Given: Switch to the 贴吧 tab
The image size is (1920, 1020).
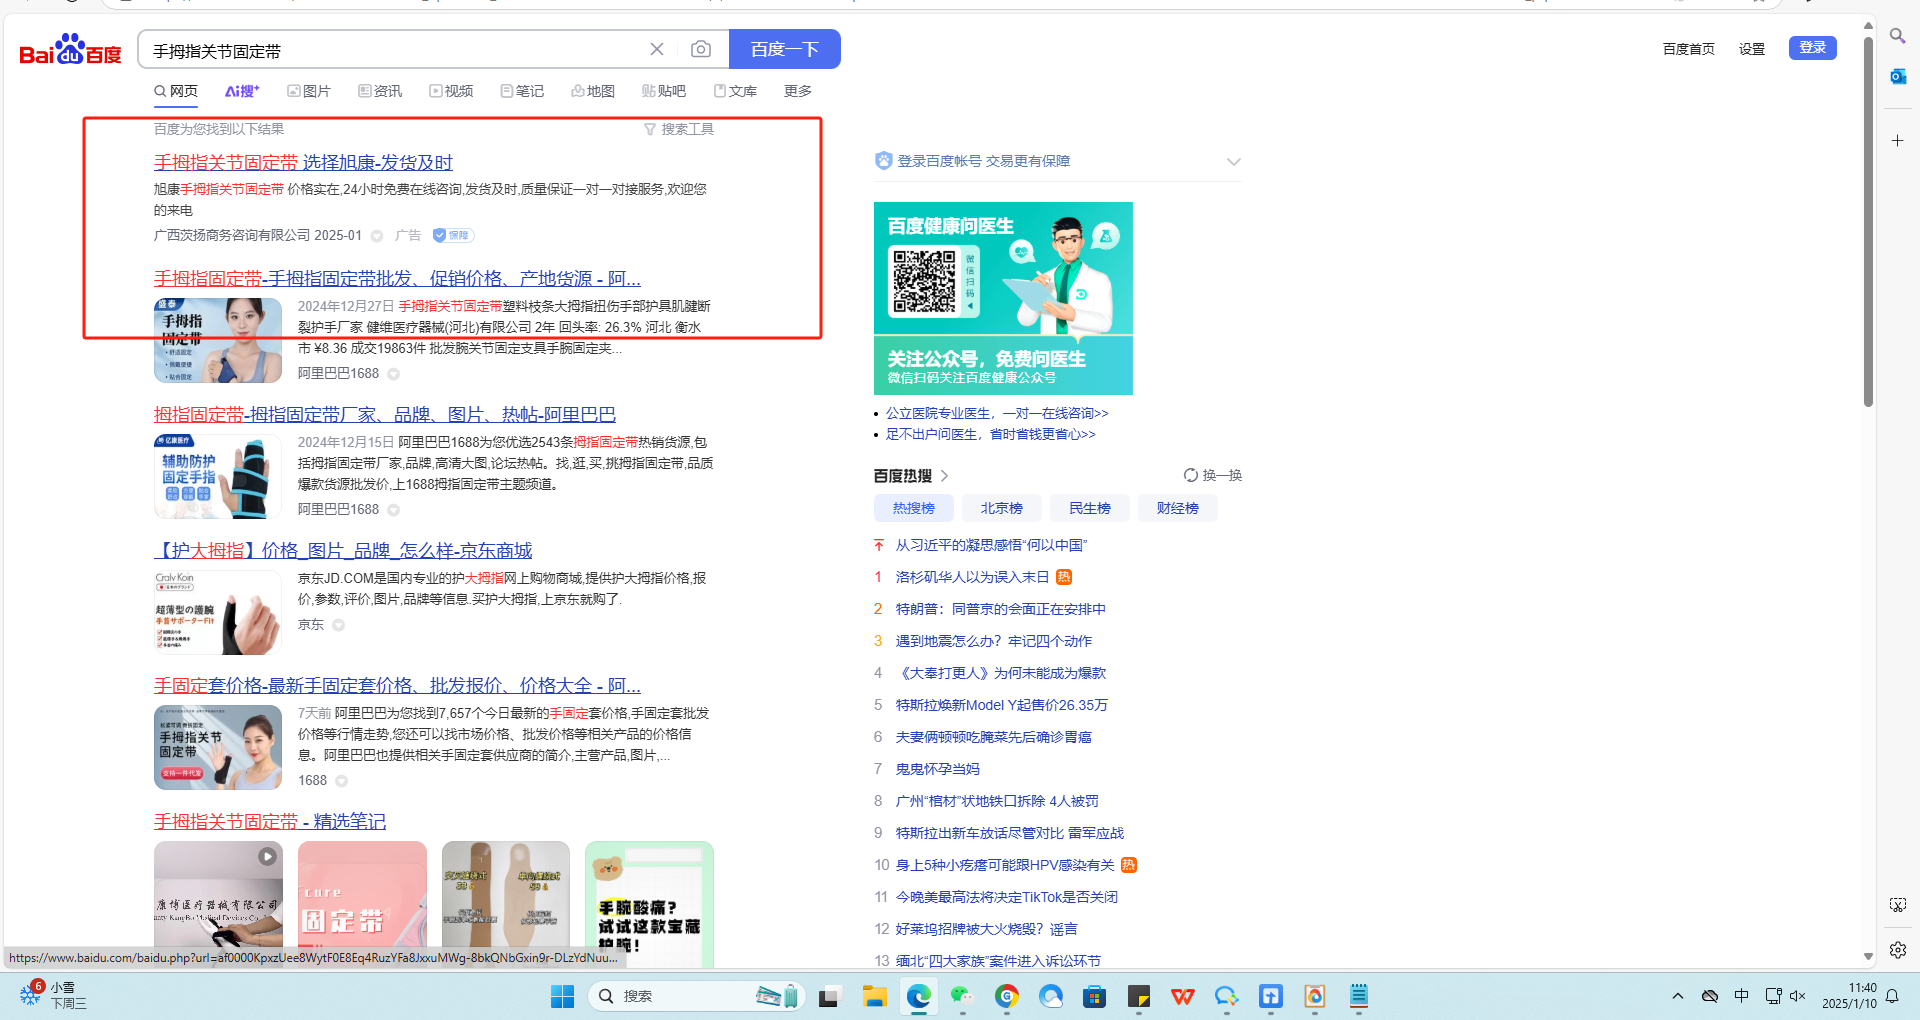Looking at the screenshot, I should 664,91.
